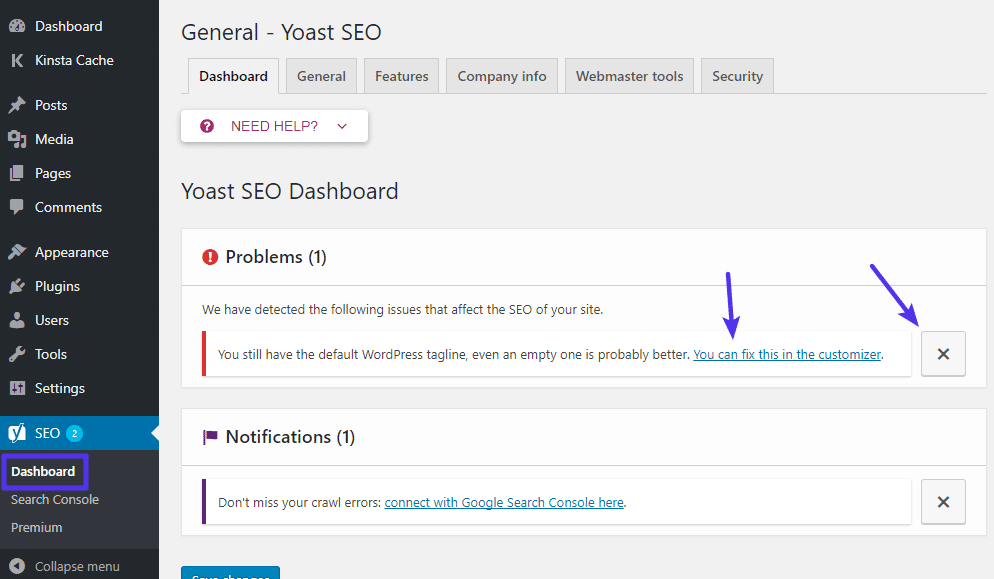Click the Users person icon

pyautogui.click(x=17, y=320)
